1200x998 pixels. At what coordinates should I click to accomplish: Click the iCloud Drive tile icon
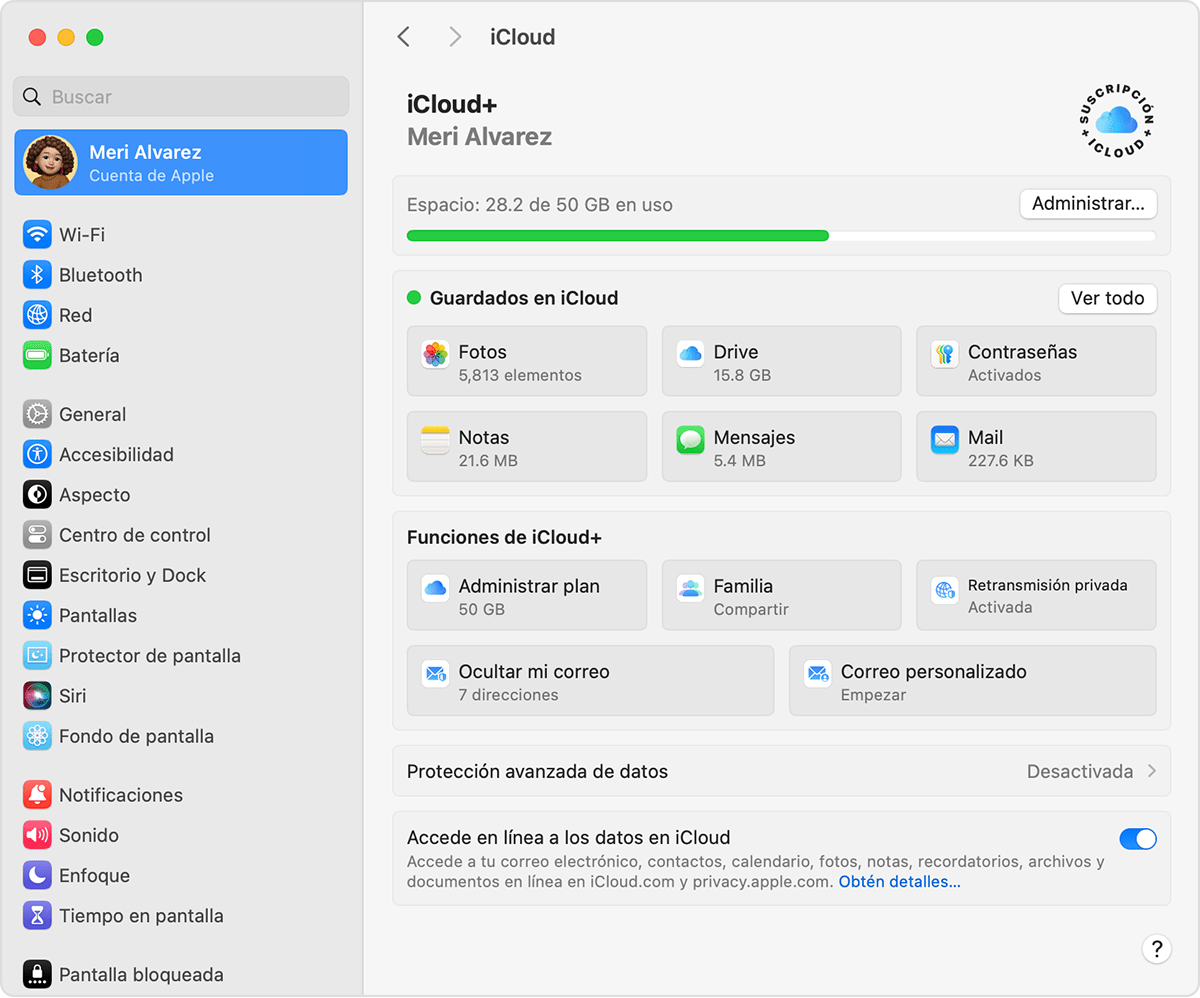click(x=690, y=354)
